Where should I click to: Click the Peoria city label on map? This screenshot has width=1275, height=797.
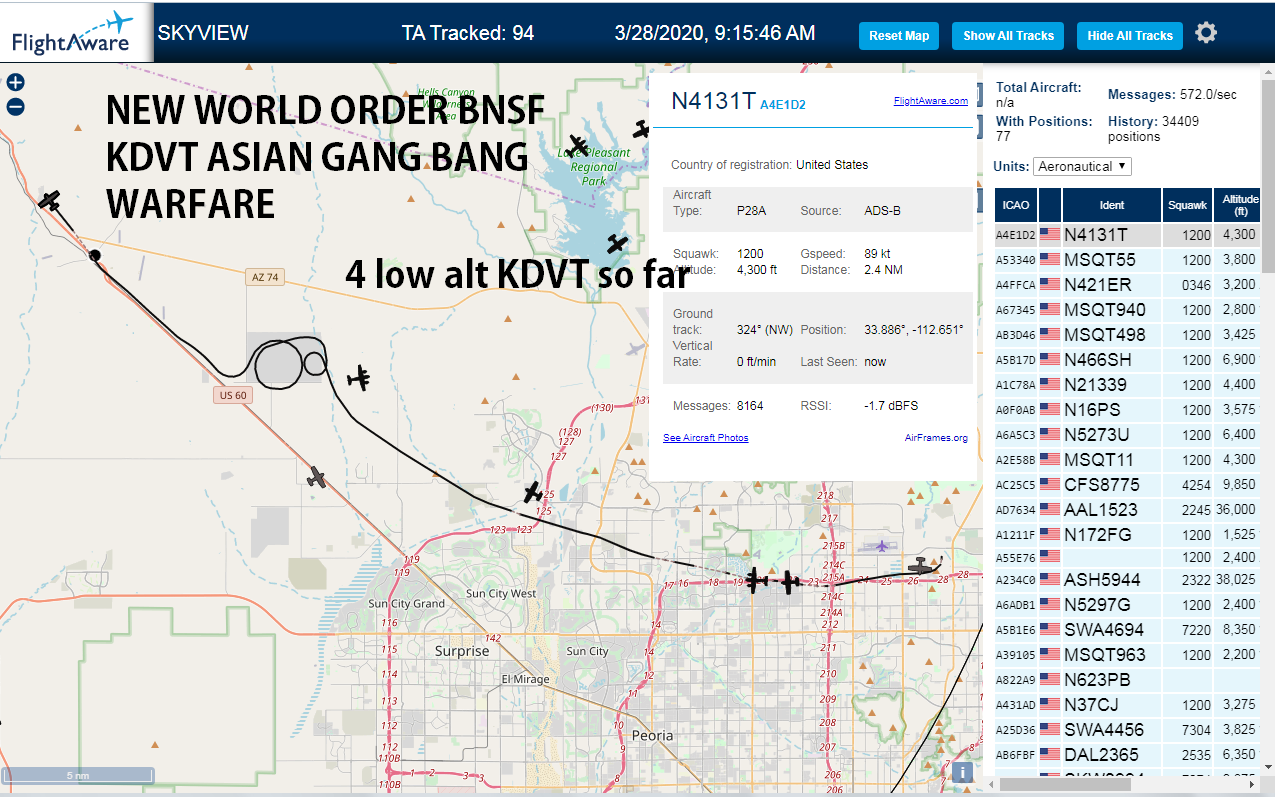(x=652, y=736)
